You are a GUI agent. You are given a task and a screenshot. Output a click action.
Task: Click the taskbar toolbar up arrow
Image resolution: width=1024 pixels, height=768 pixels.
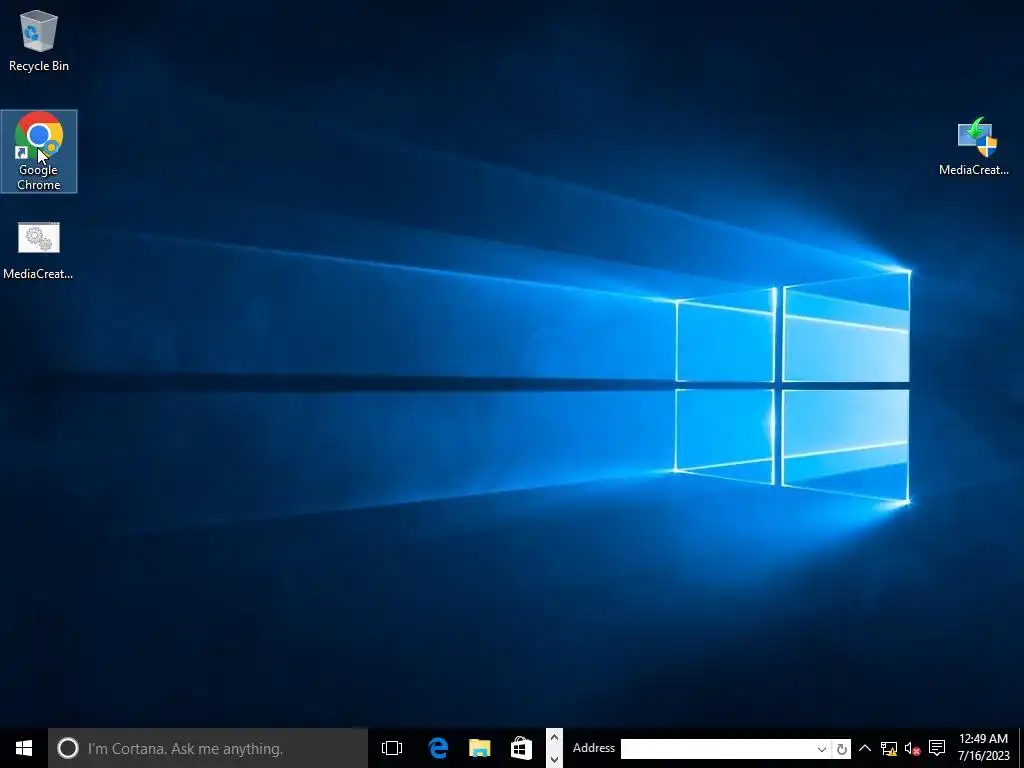(x=554, y=738)
